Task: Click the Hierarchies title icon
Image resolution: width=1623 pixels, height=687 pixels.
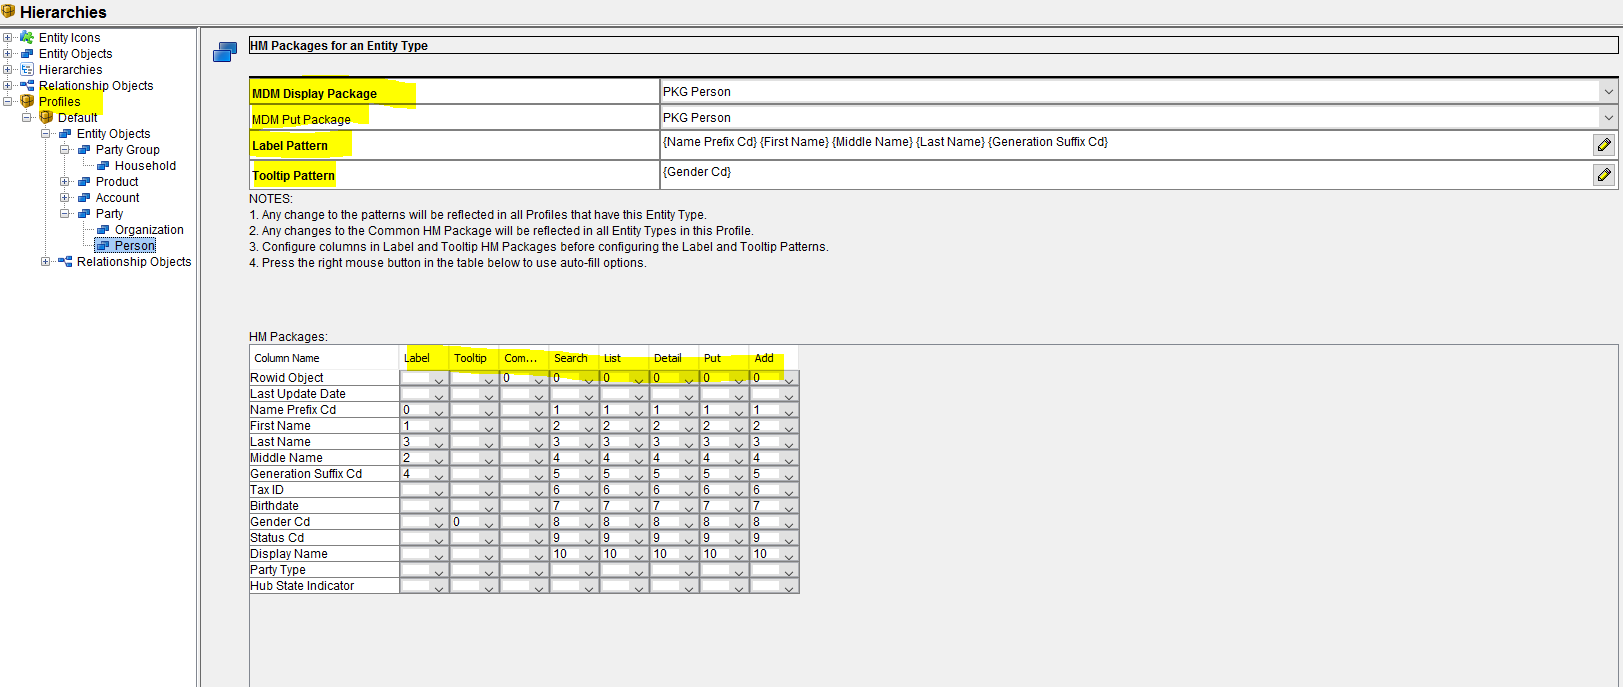Action: tap(8, 11)
